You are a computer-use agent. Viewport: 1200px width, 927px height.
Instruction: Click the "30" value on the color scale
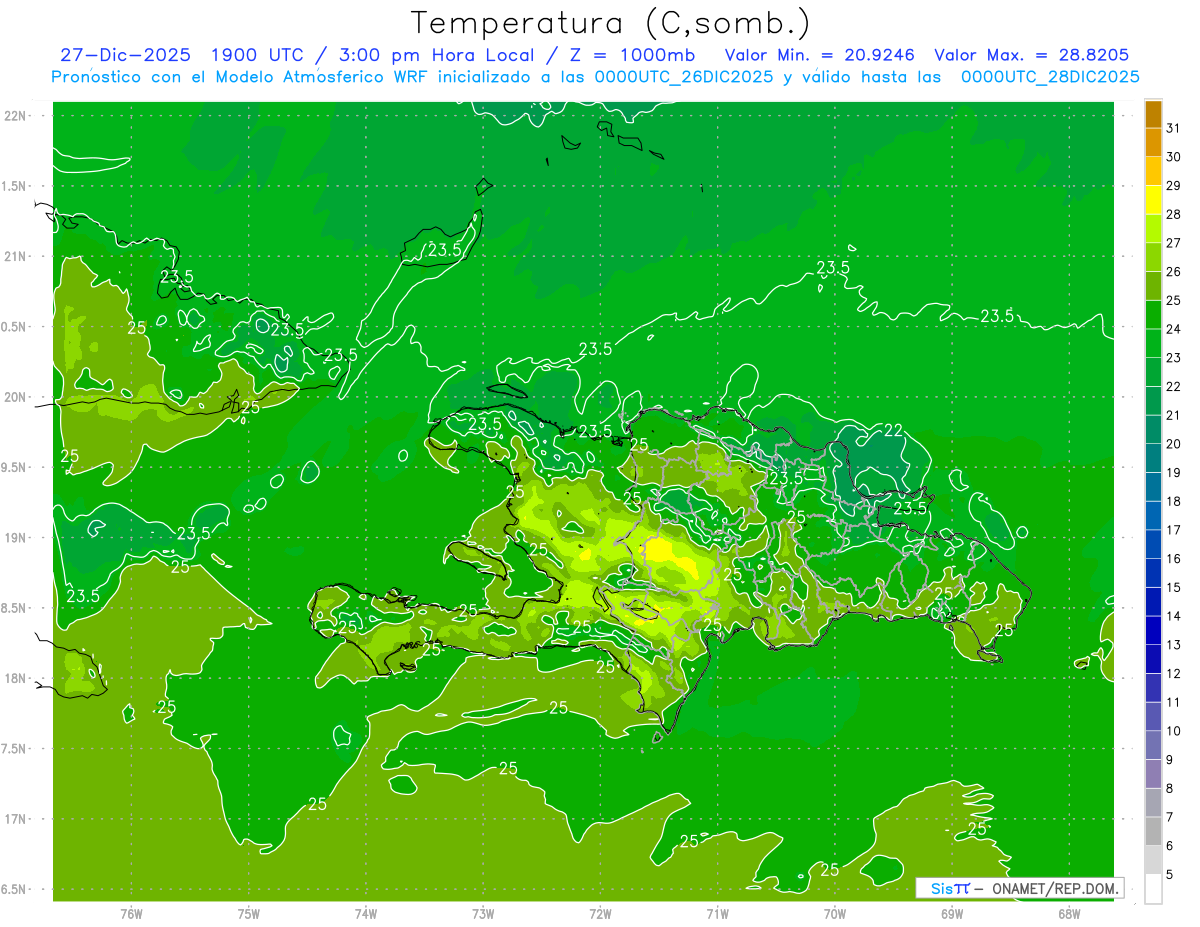(1173, 157)
